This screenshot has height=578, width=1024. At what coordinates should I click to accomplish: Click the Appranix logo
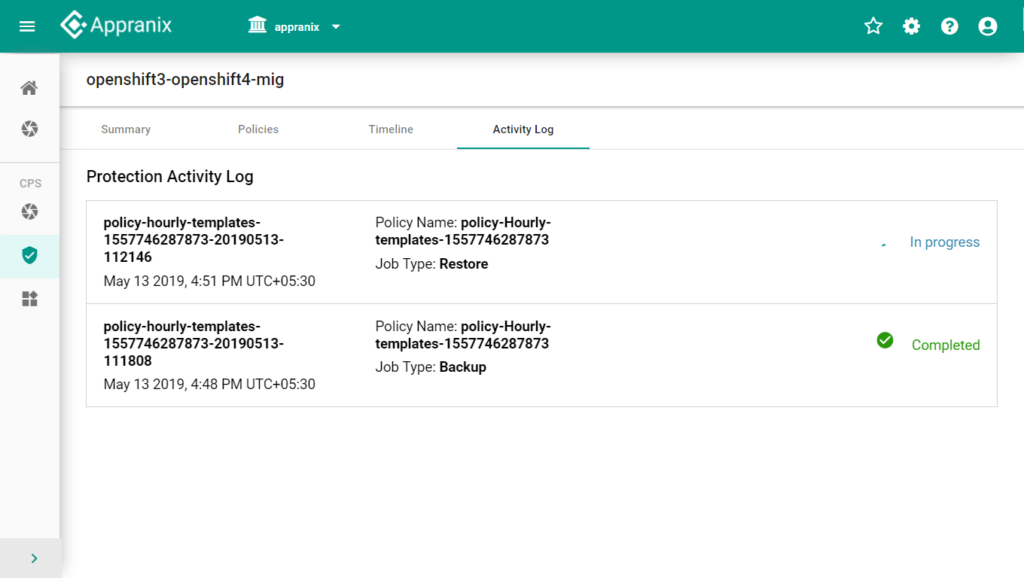pyautogui.click(x=116, y=25)
